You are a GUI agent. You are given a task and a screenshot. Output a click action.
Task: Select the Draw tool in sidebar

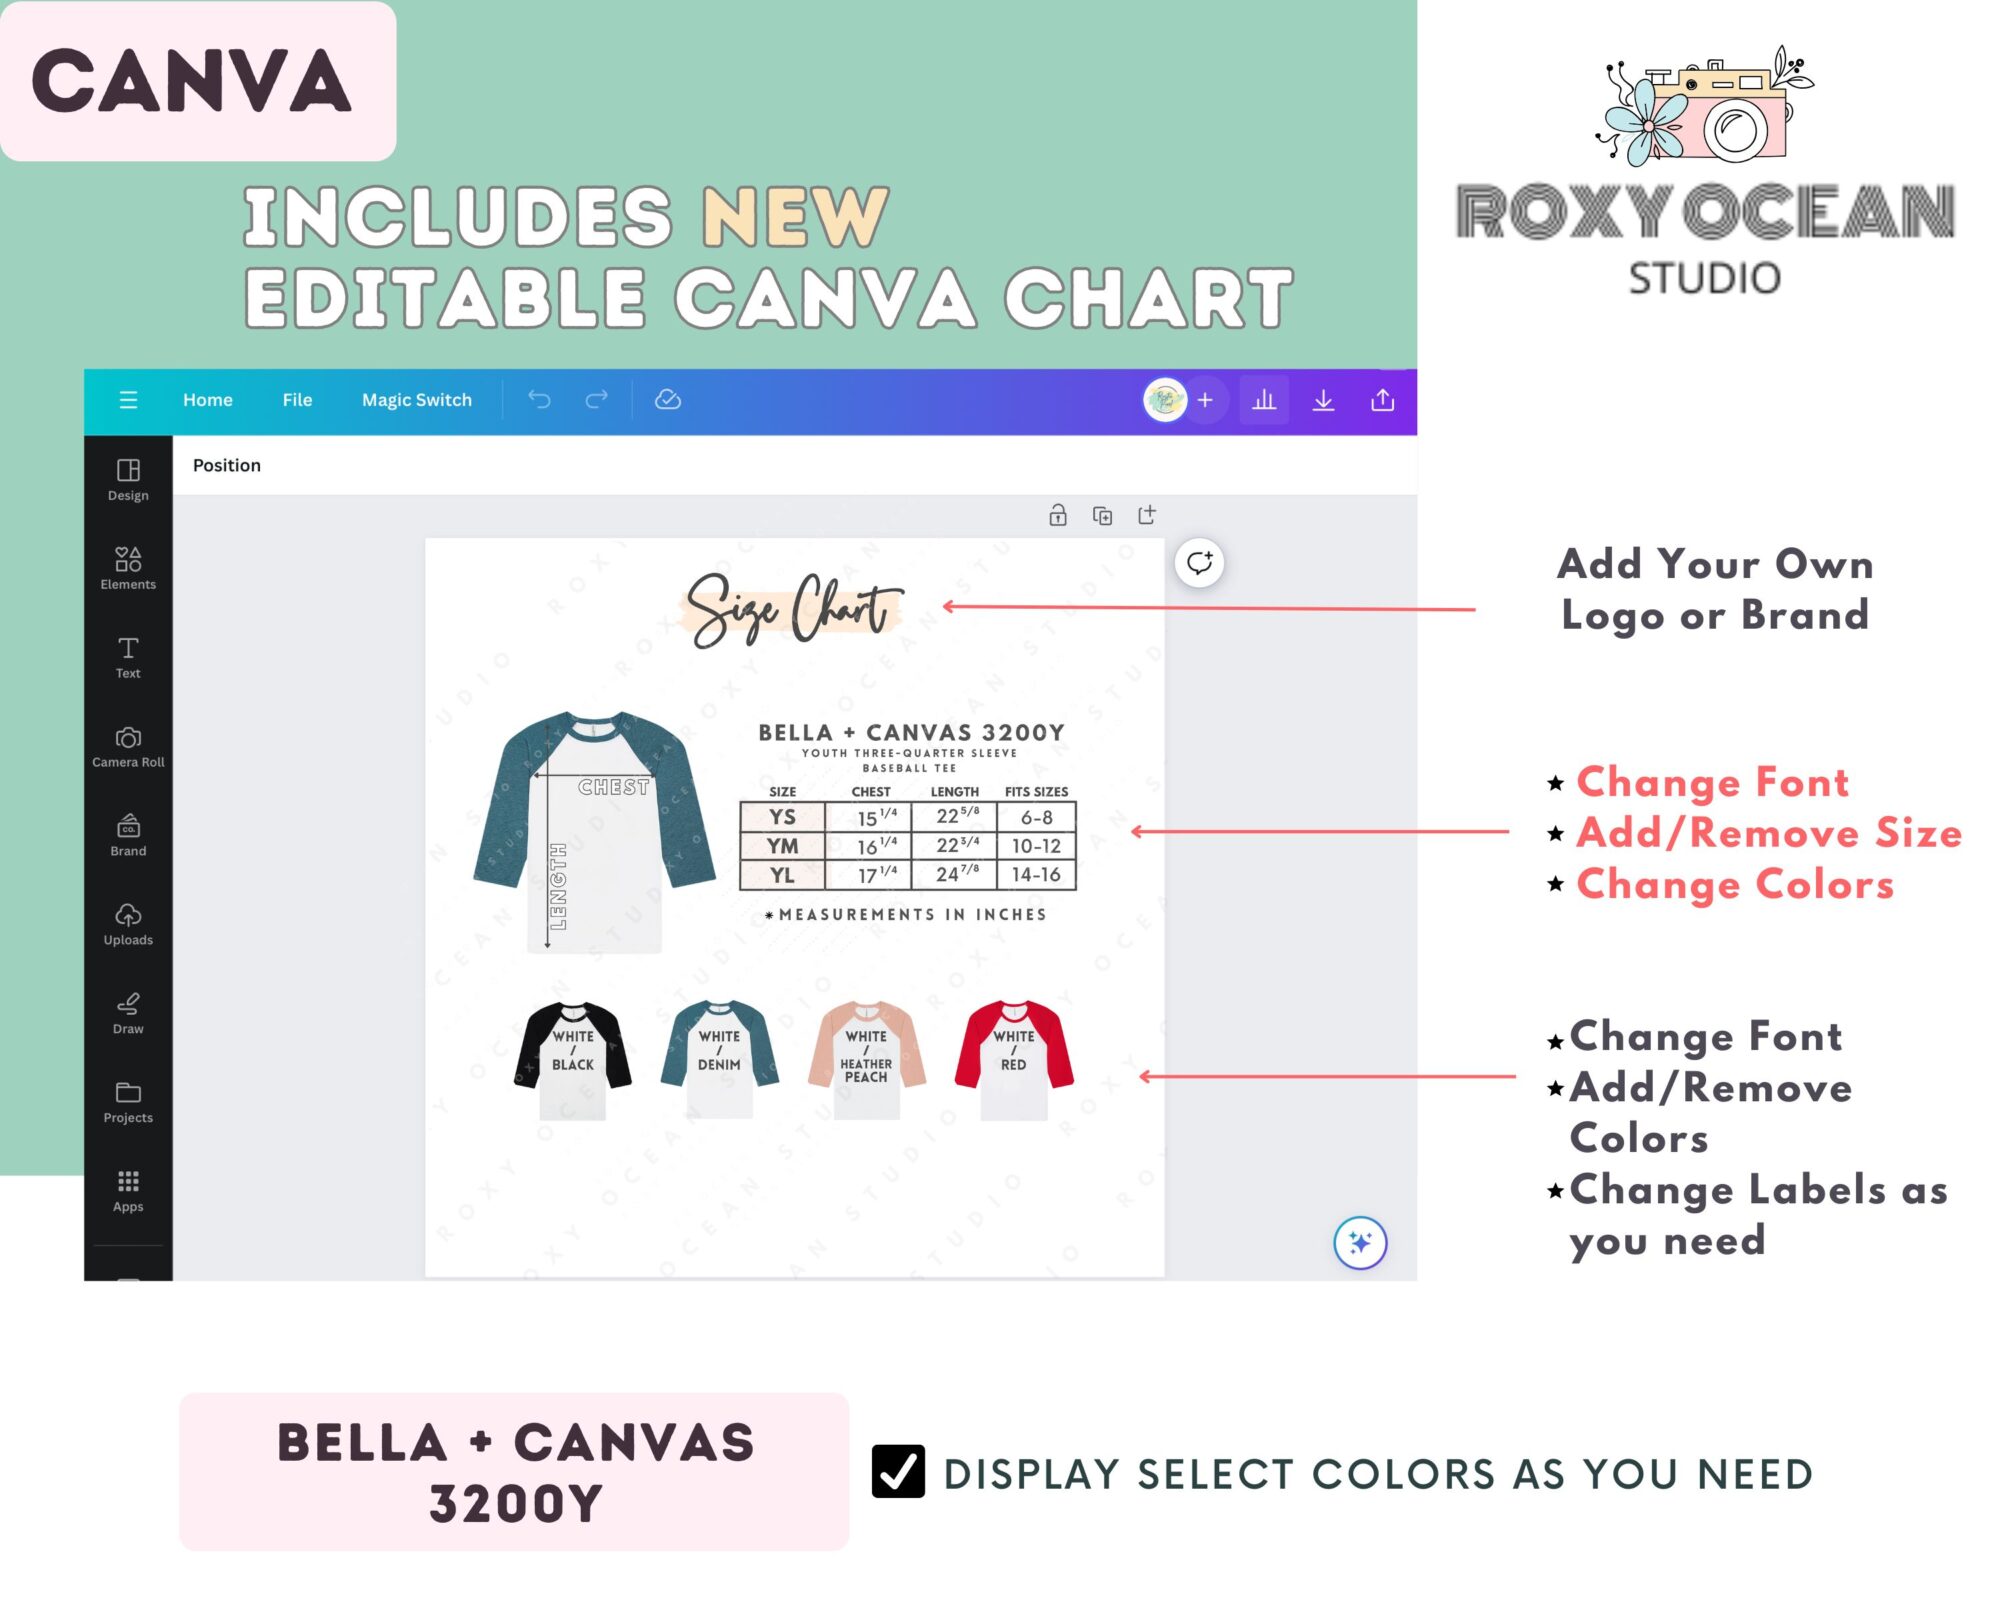click(x=129, y=1012)
